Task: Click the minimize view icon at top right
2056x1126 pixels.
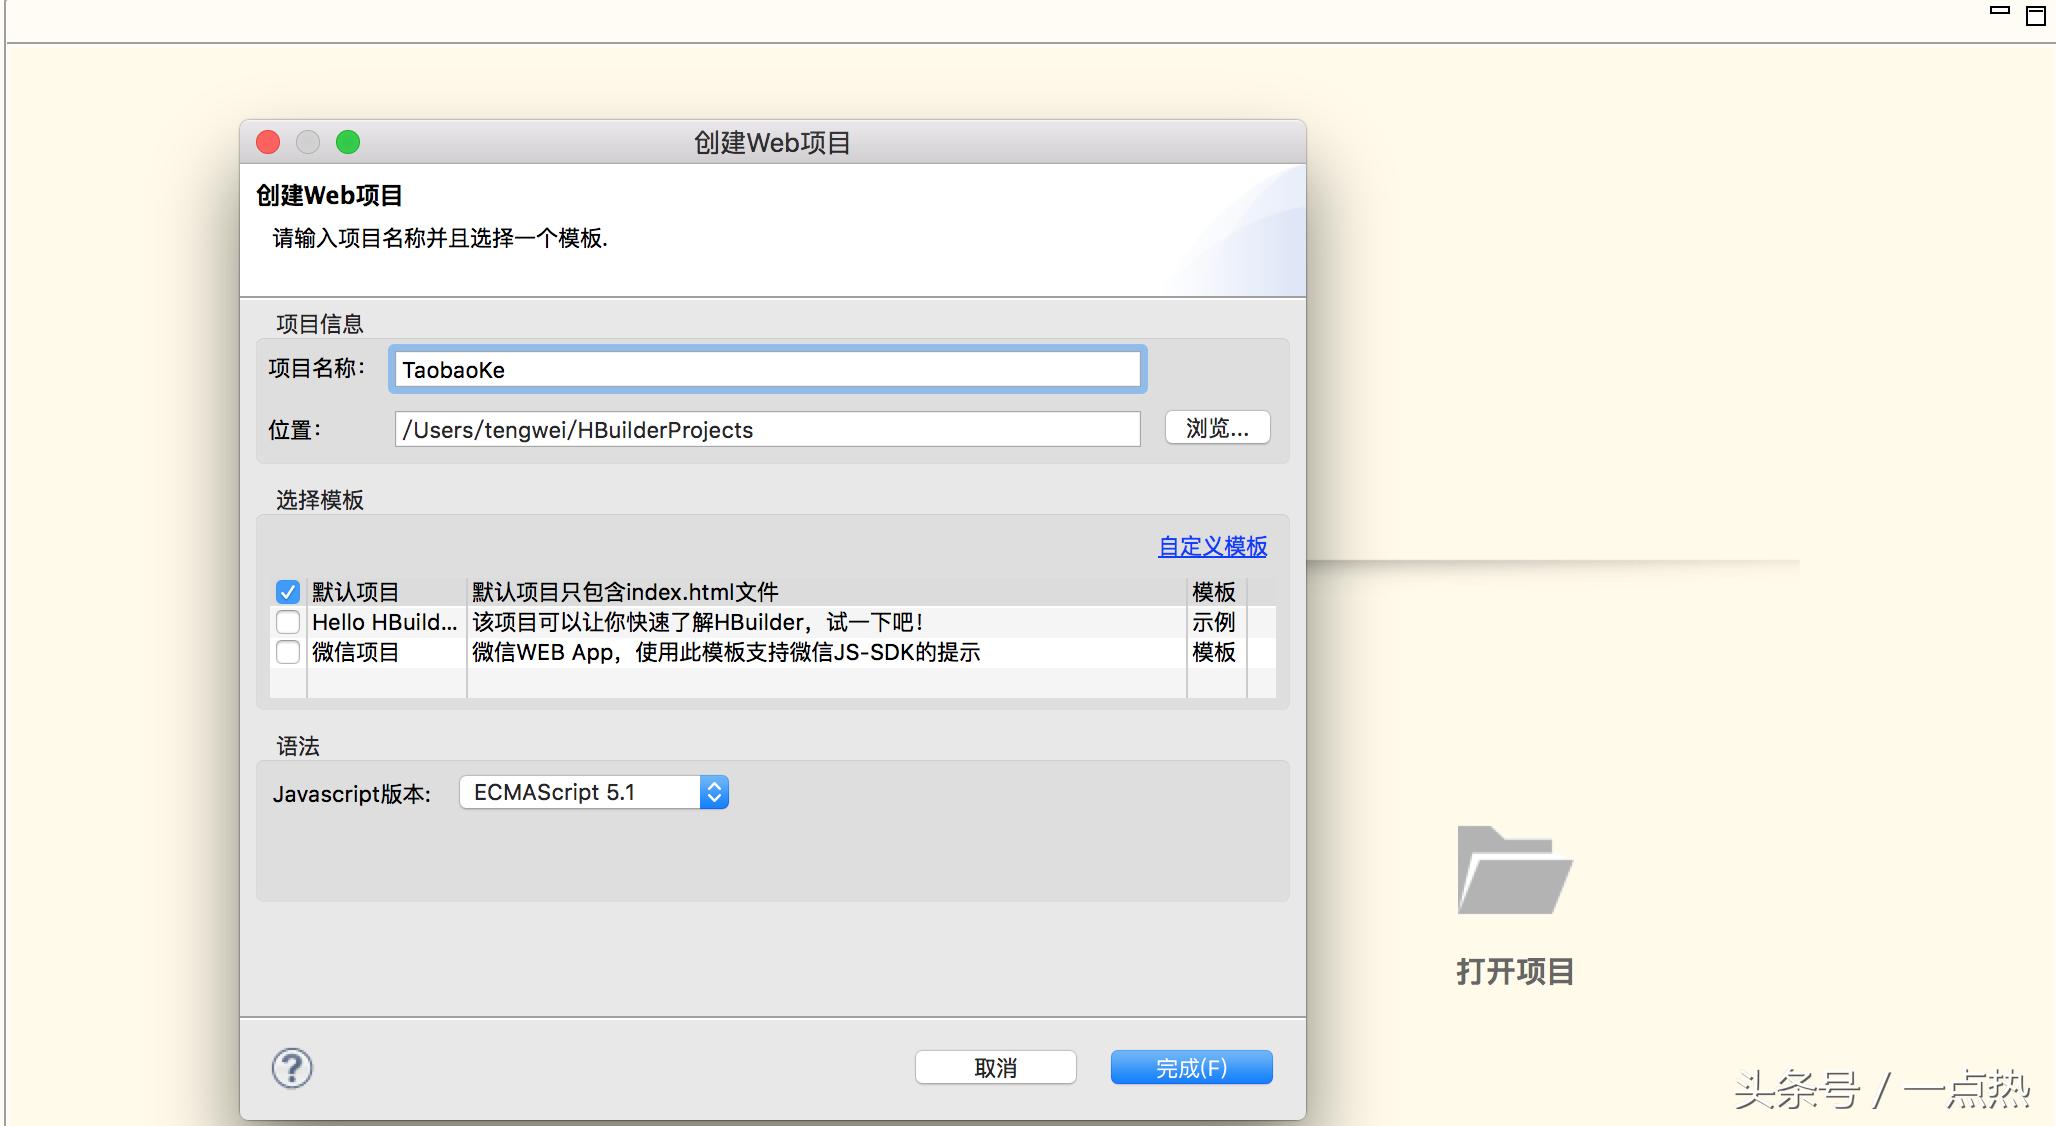Action: [1999, 11]
